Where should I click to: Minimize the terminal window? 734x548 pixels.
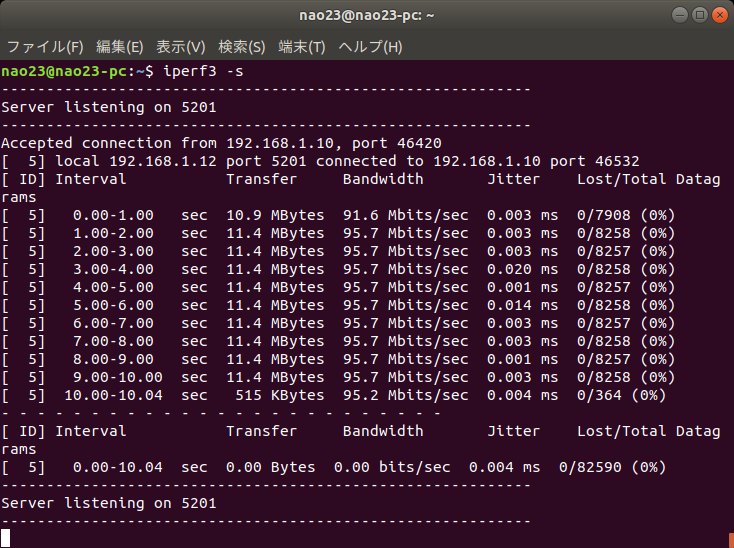pos(679,15)
